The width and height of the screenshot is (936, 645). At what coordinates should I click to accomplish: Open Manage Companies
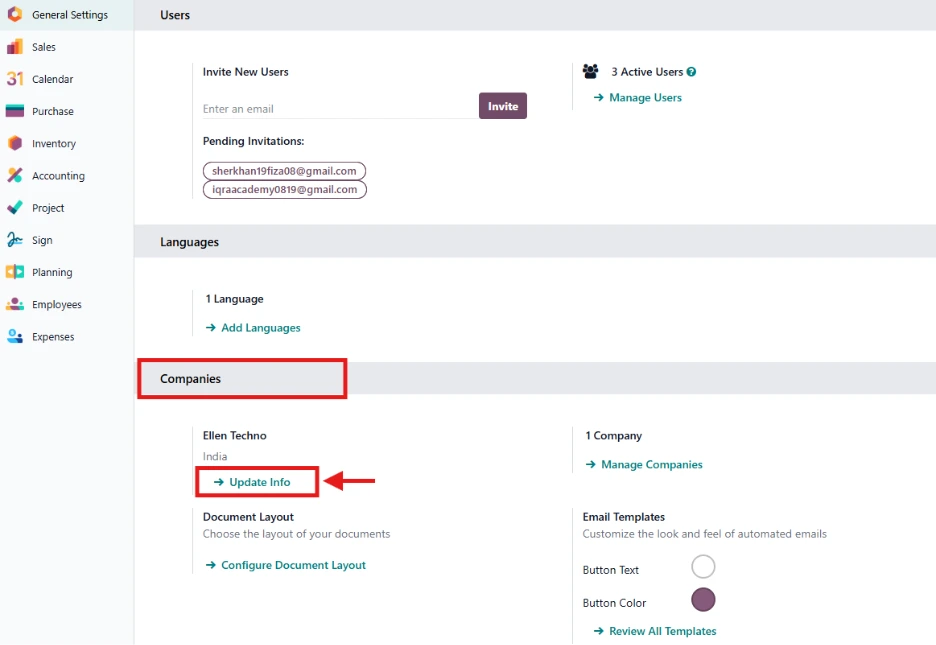(x=651, y=464)
